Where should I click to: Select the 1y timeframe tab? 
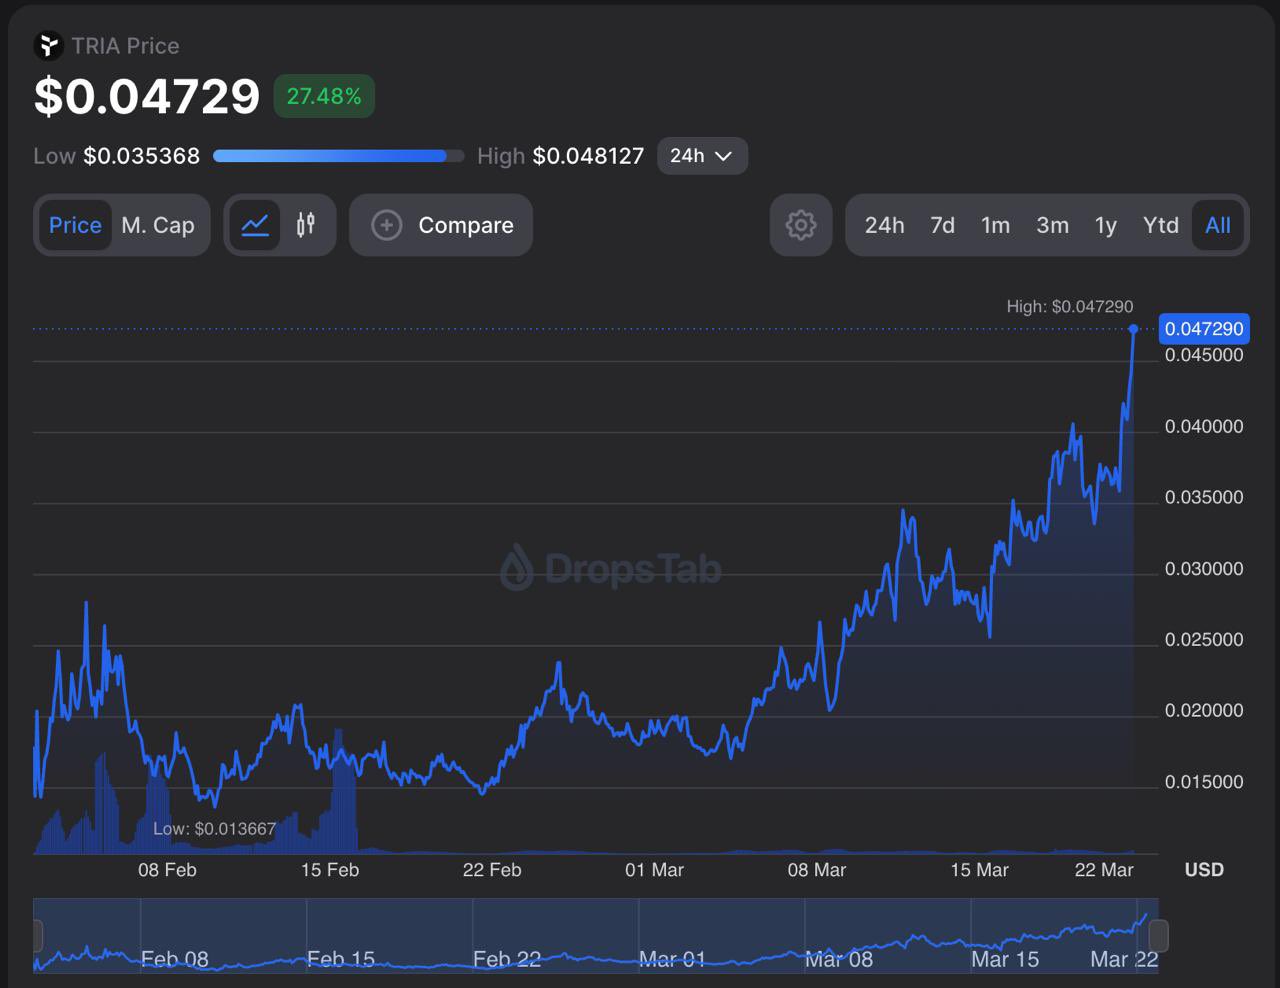point(1105,225)
